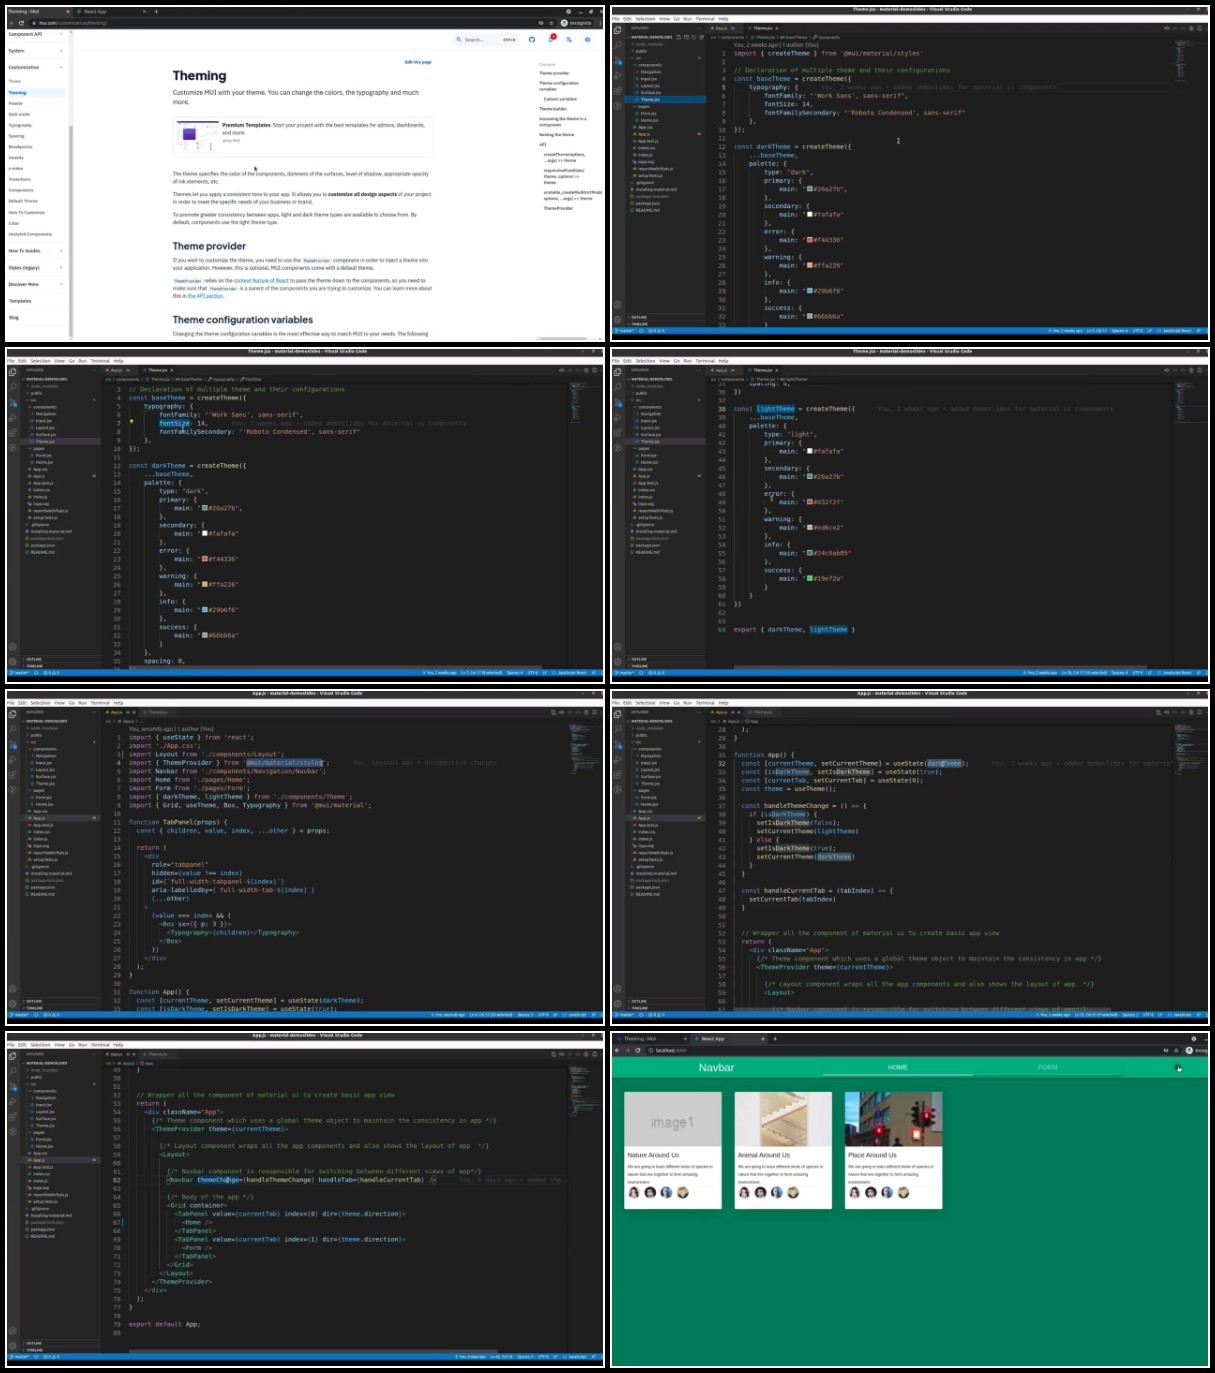The height and width of the screenshot is (1373, 1215).
Task: Click MUI sidebar vertical scrollbar
Action: 71,230
